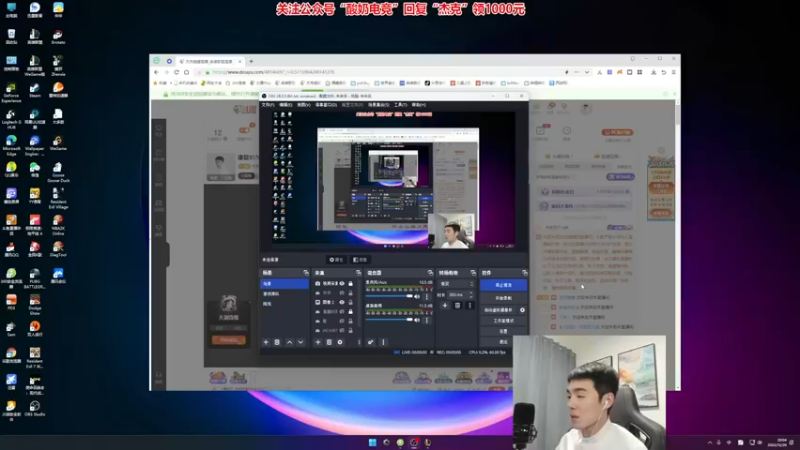Remove selected source with Sources trash icon
Image resolution: width=800 pixels, height=450 pixels.
tap(329, 342)
